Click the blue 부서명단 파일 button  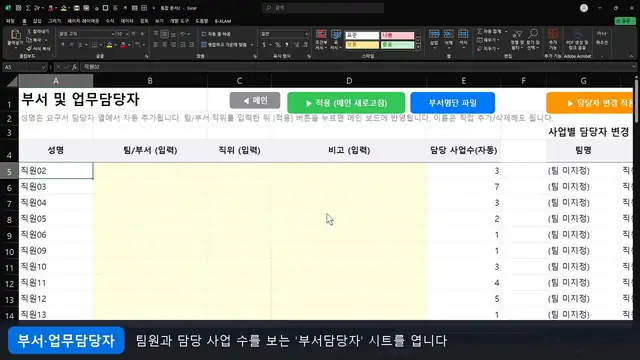point(453,103)
